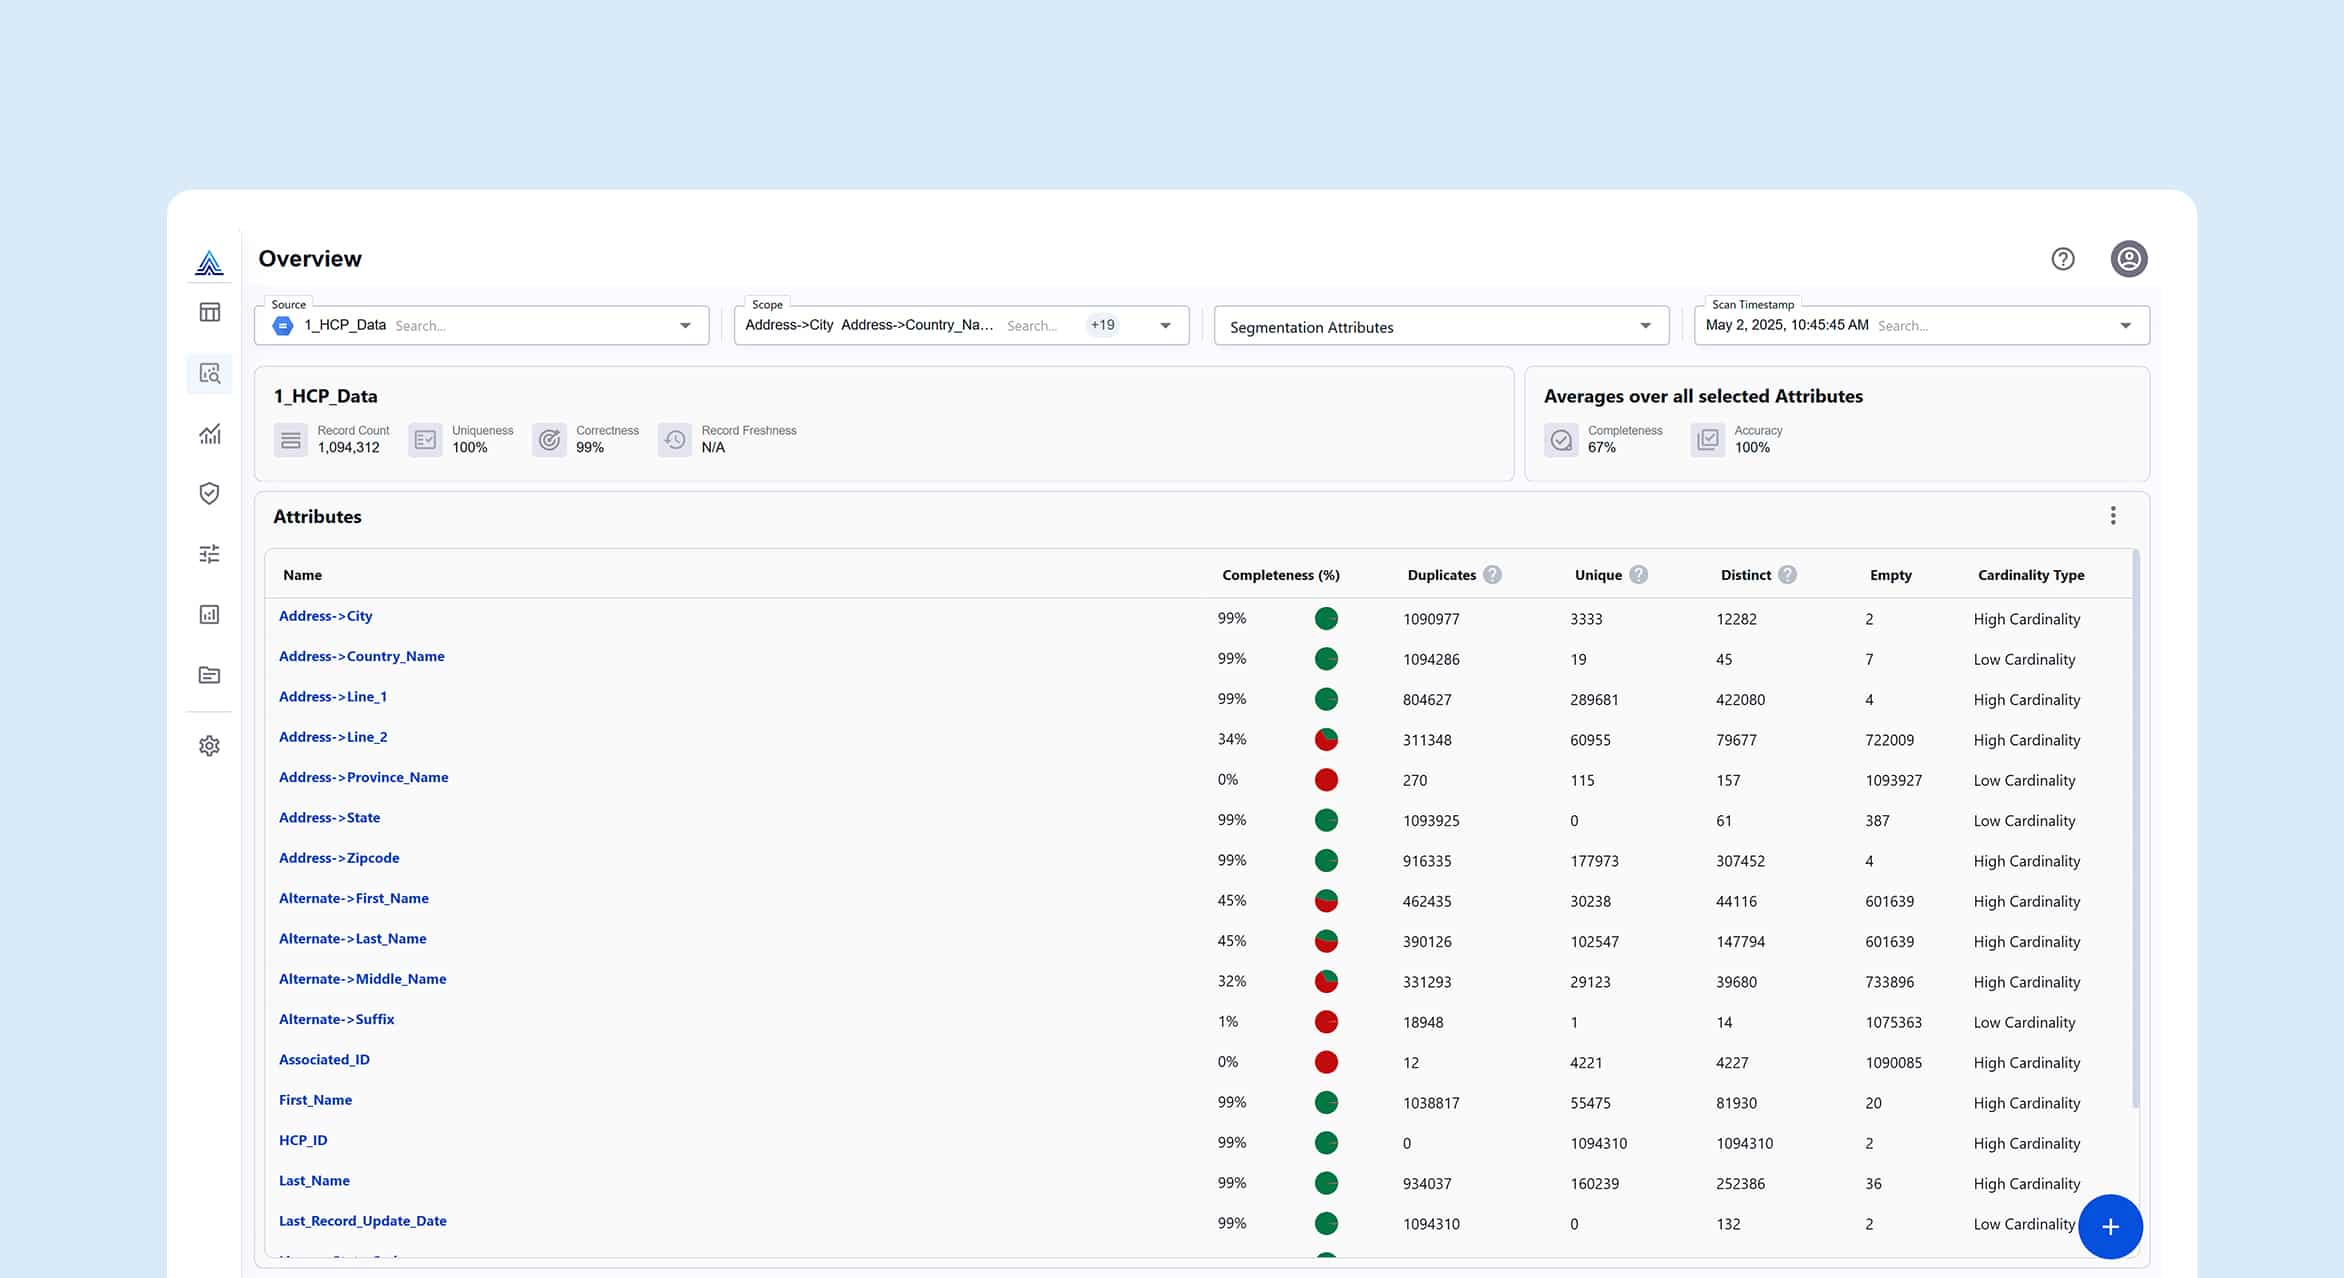Sort by the Completeness (%) column header
This screenshot has width=2344, height=1278.
[1281, 575]
